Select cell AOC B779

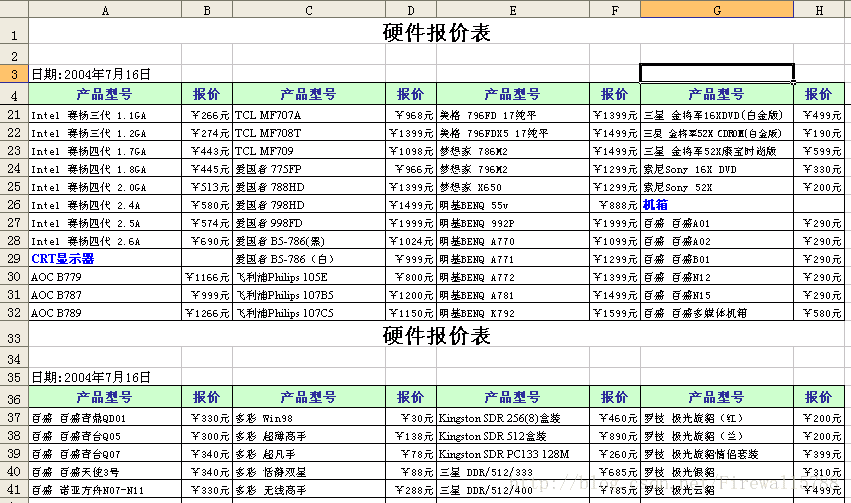click(x=105, y=277)
